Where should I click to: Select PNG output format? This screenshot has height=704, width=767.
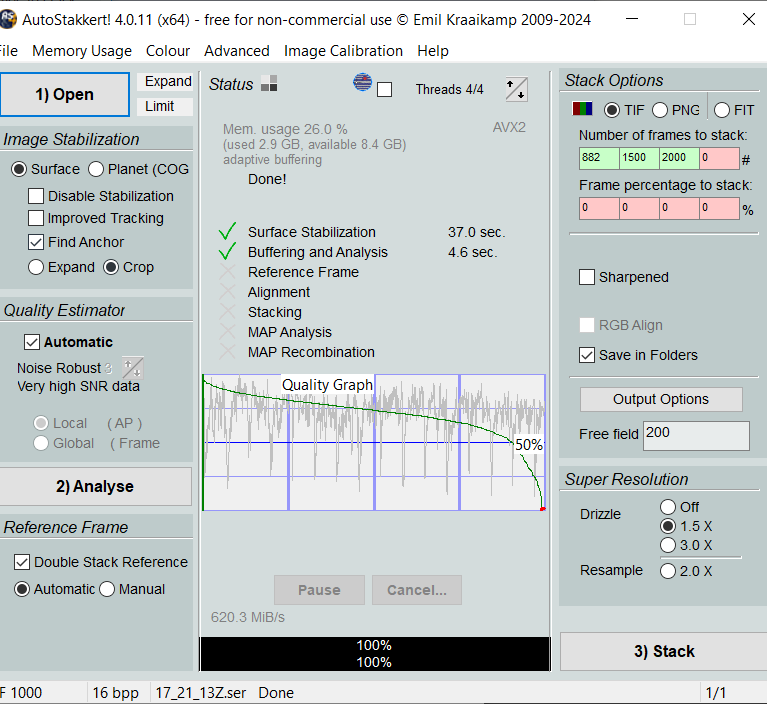tap(676, 110)
